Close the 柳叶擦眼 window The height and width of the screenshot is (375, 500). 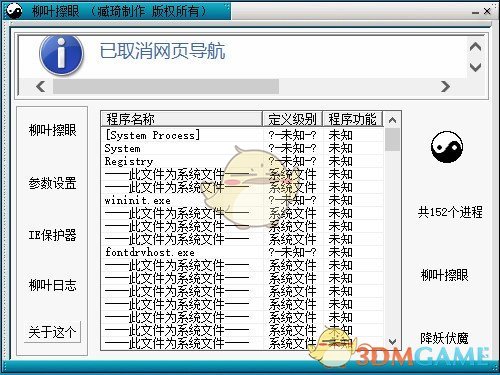pos(487,11)
